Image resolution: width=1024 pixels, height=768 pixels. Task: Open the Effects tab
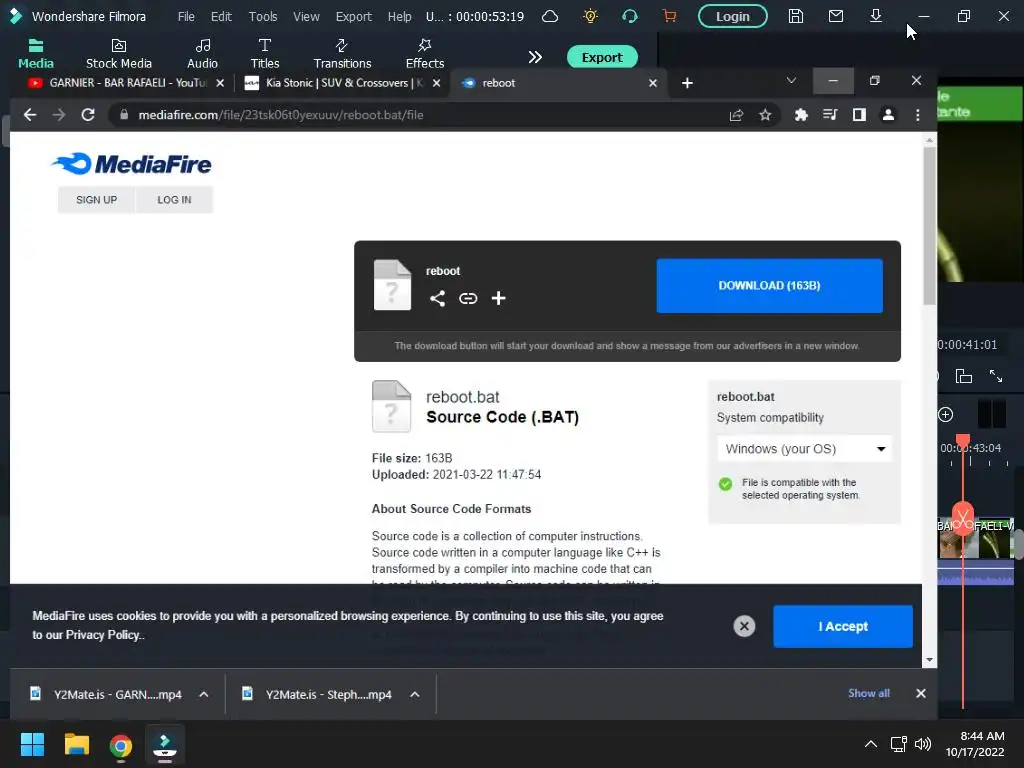point(424,54)
